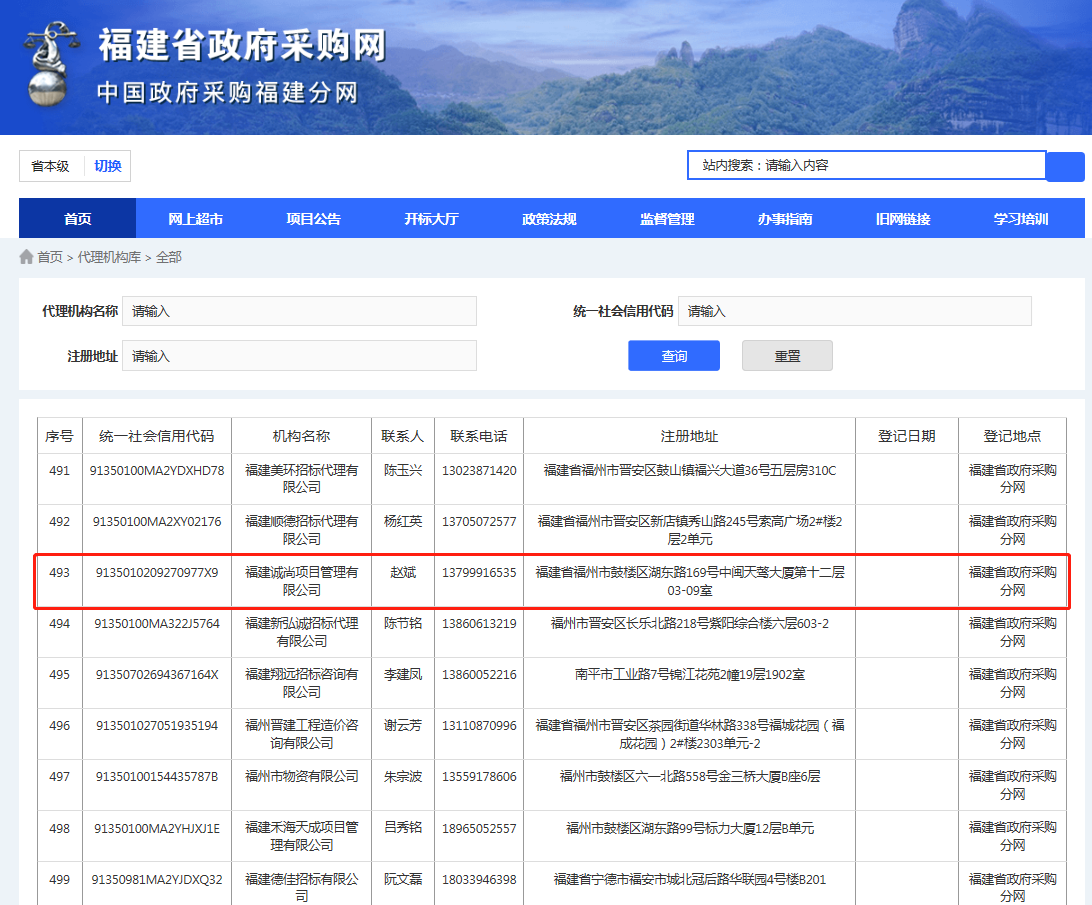The image size is (1092, 905).
Task: Switch level using 切换 link
Action: [108, 166]
